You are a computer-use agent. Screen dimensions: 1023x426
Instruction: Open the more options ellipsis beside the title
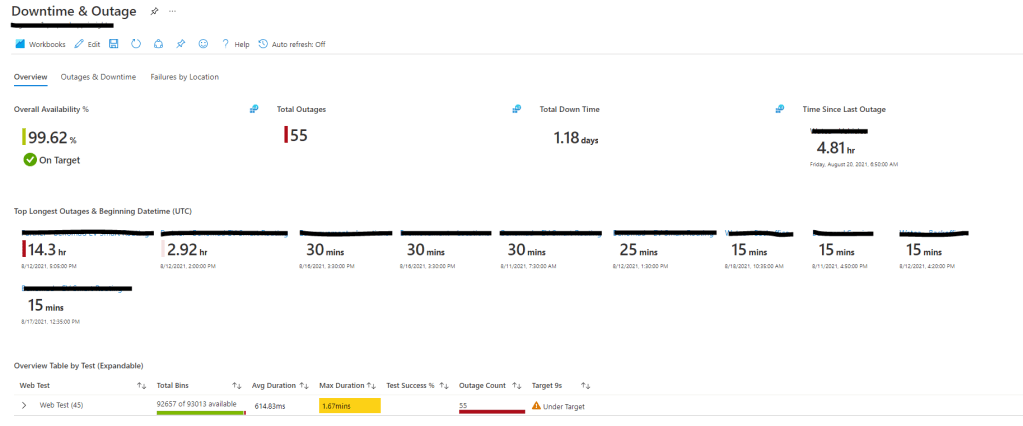172,11
